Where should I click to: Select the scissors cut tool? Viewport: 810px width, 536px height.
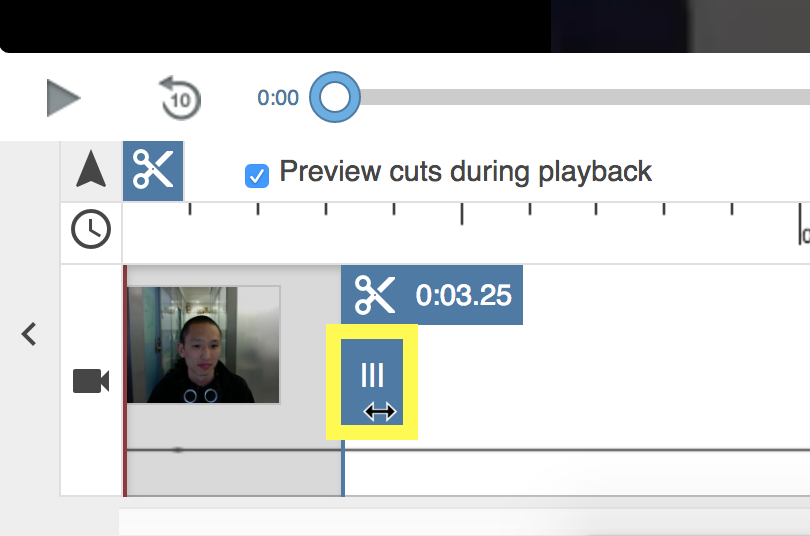[x=153, y=170]
